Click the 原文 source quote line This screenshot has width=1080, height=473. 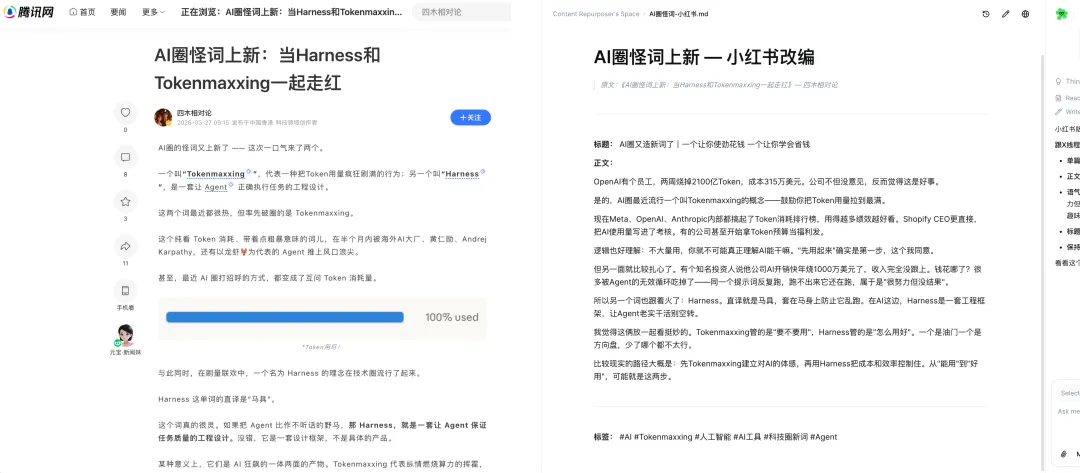719,85
